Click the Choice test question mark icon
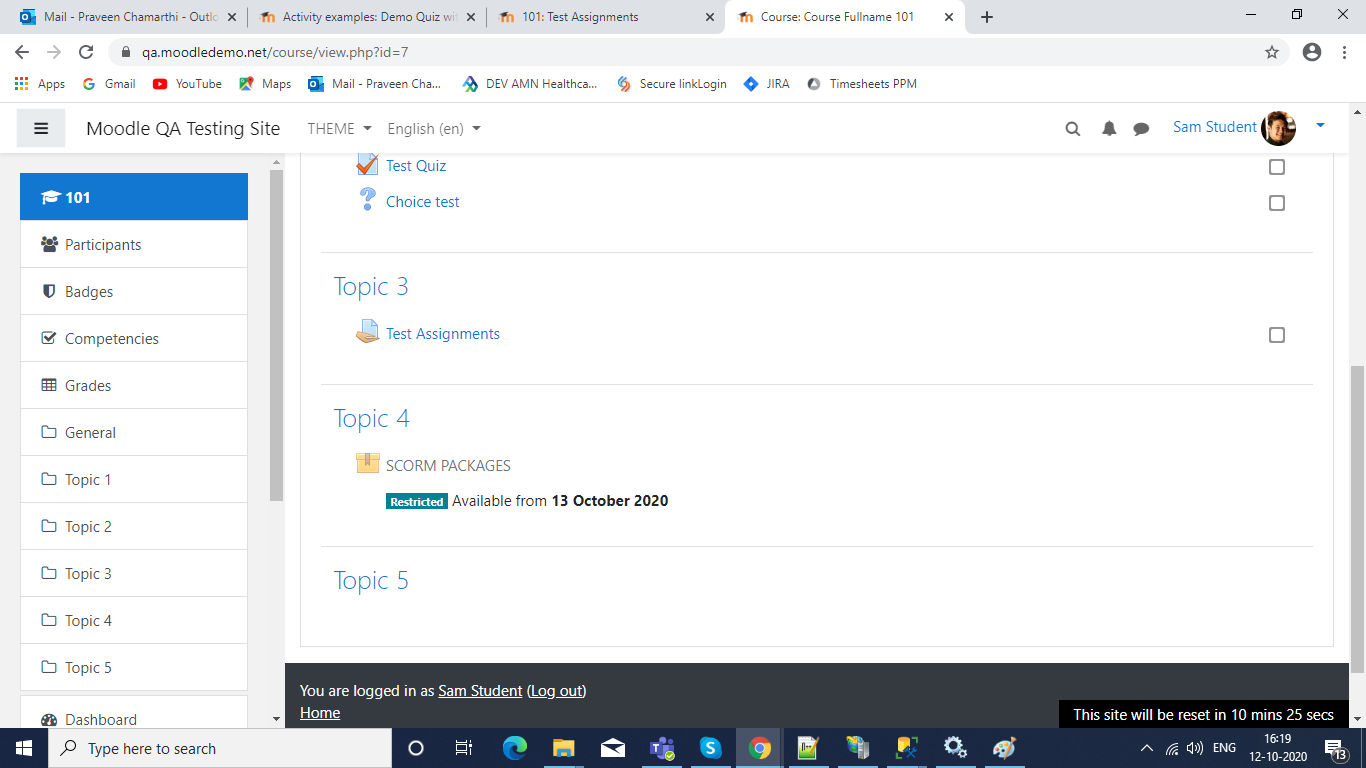Screen dimensions: 1366x768 [367, 200]
